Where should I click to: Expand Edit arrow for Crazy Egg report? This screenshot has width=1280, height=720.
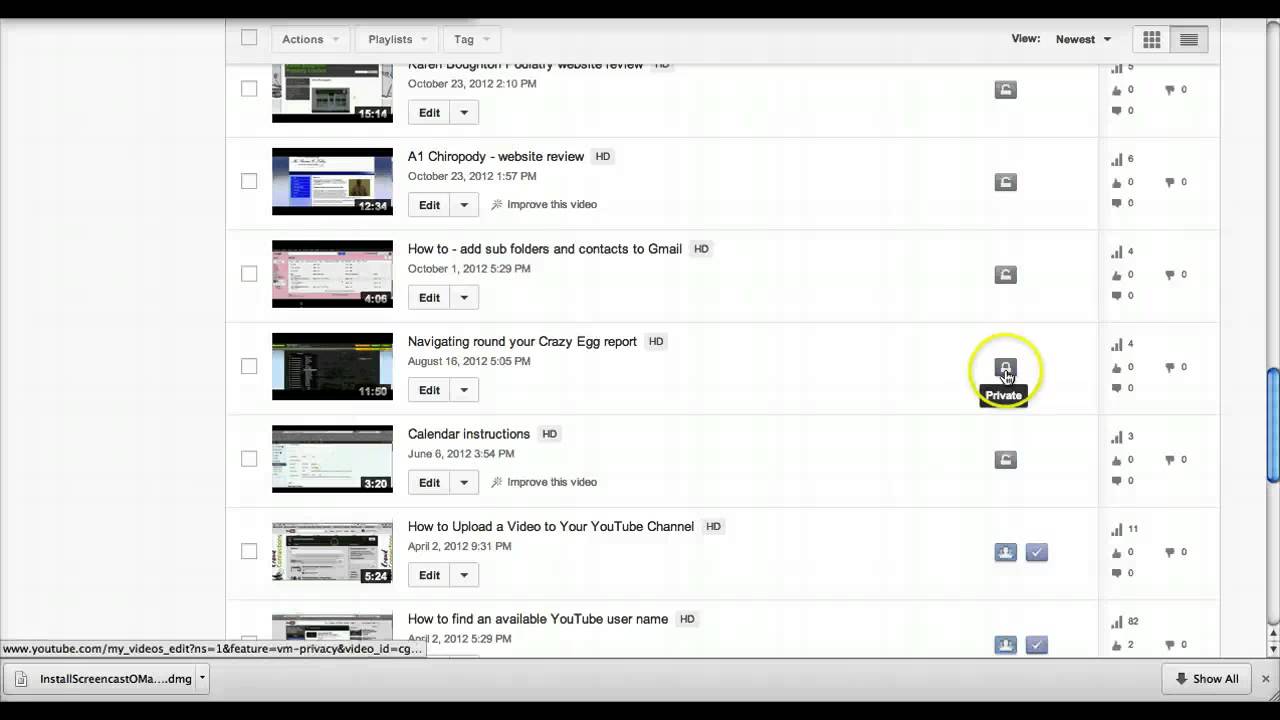coord(464,390)
